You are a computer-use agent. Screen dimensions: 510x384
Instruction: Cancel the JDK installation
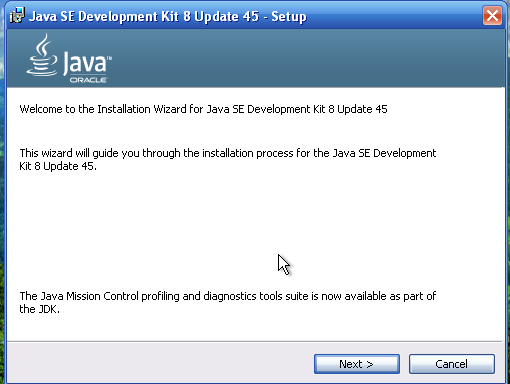(452, 364)
